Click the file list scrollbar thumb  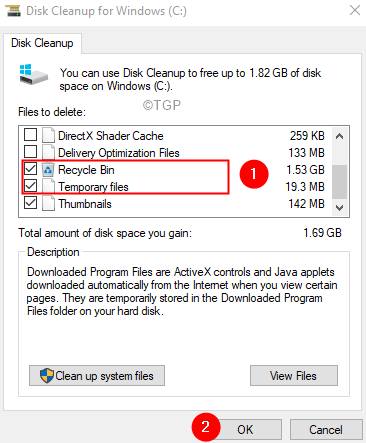[339, 182]
